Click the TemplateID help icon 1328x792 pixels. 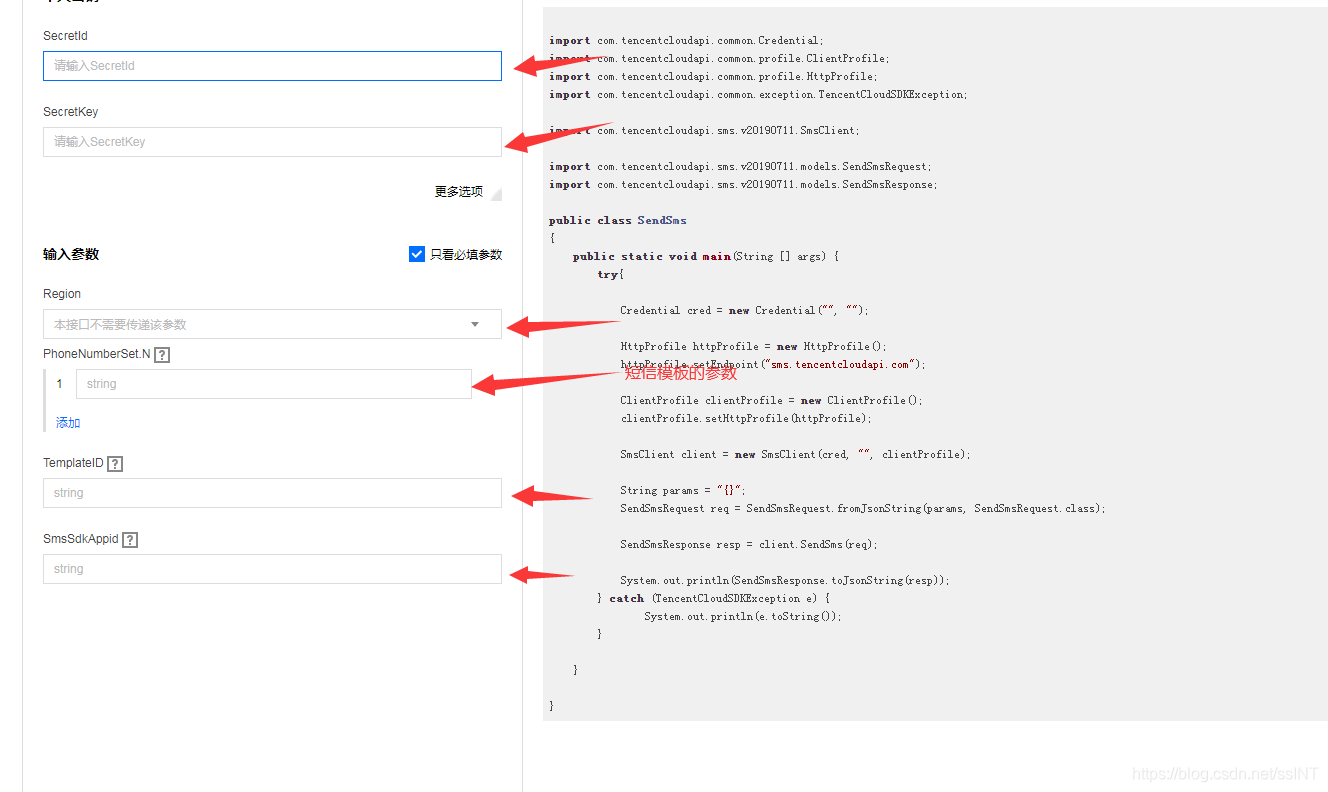coord(115,464)
